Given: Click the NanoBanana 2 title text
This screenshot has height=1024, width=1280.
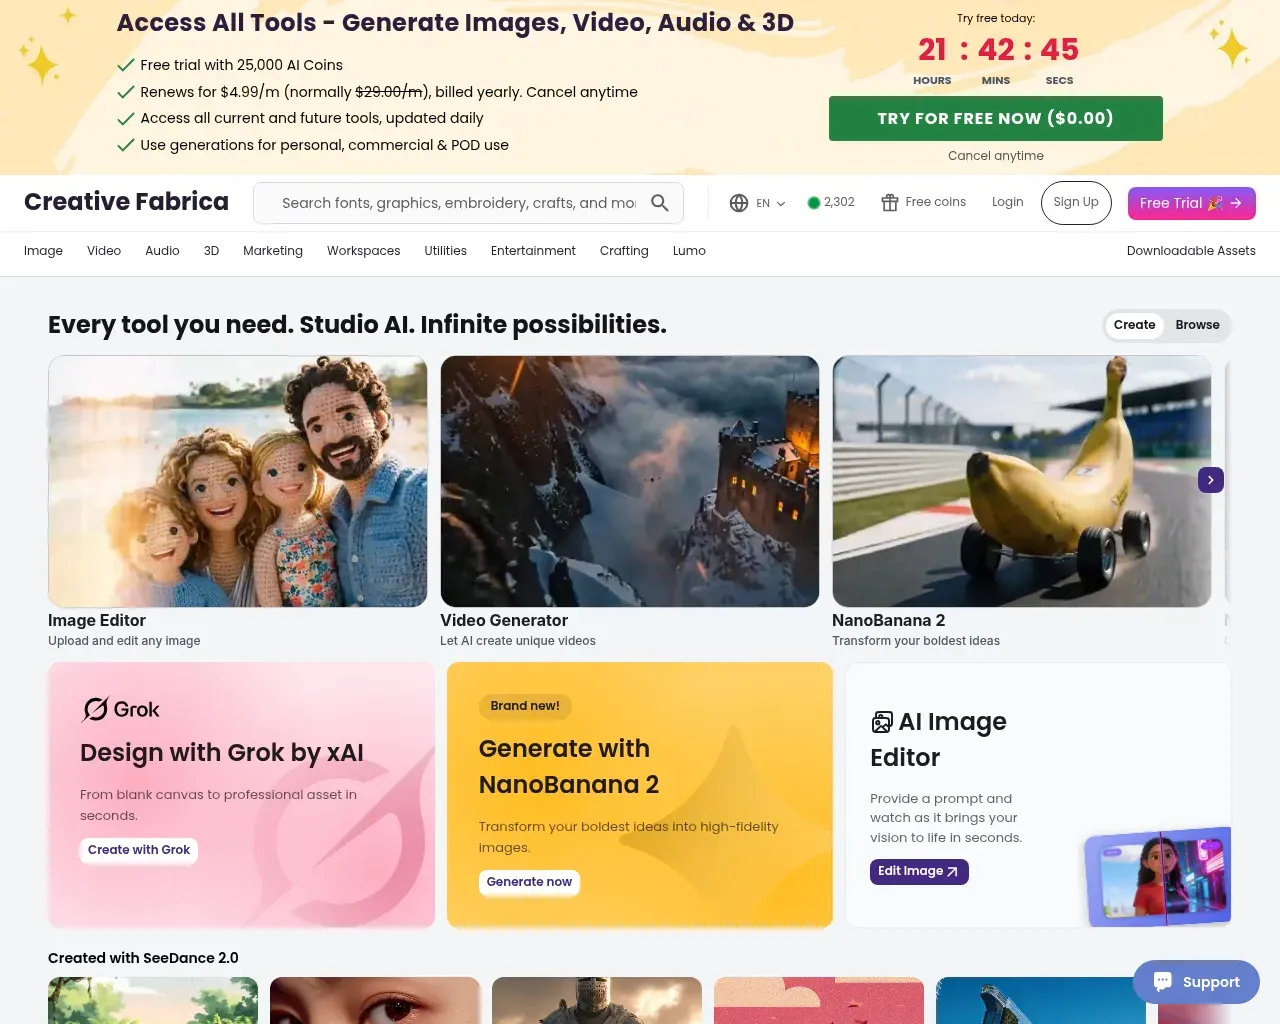Looking at the screenshot, I should point(889,620).
